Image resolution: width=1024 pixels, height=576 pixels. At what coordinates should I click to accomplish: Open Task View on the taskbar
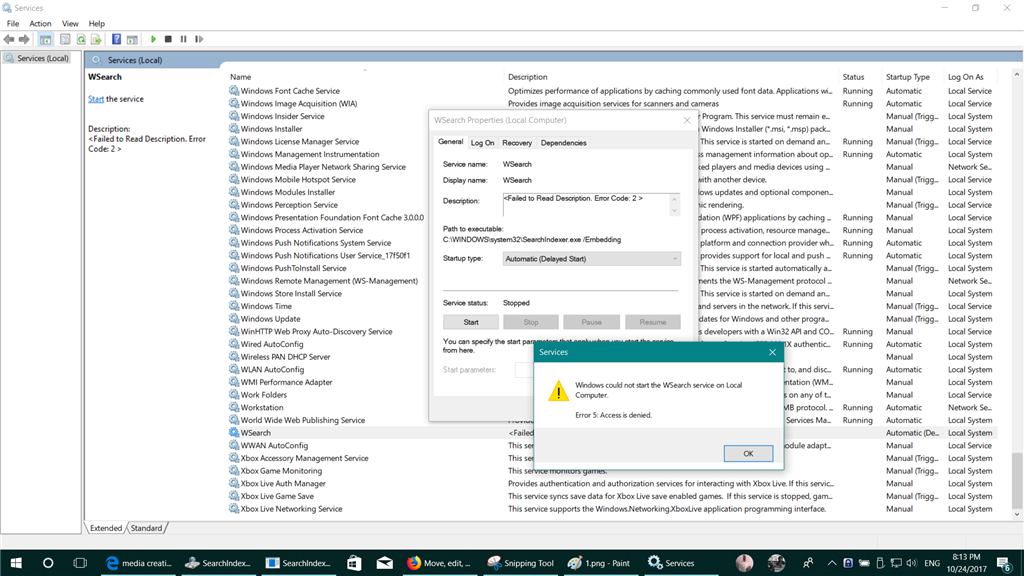[80, 563]
